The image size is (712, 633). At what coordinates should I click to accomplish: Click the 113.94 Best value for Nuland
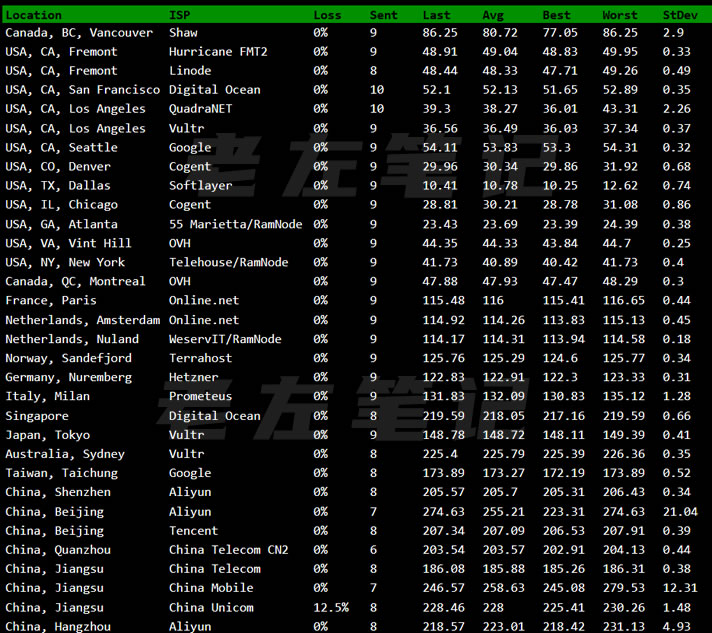click(564, 339)
